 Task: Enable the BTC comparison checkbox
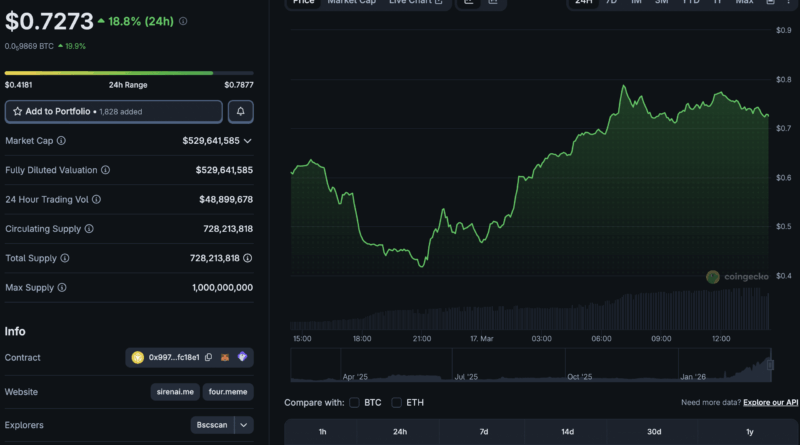[355, 403]
